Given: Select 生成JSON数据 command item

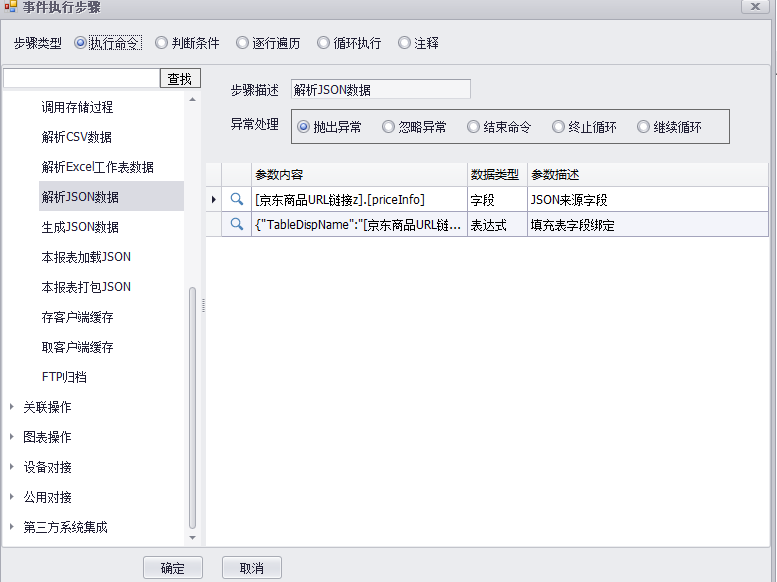Looking at the screenshot, I should [x=80, y=227].
